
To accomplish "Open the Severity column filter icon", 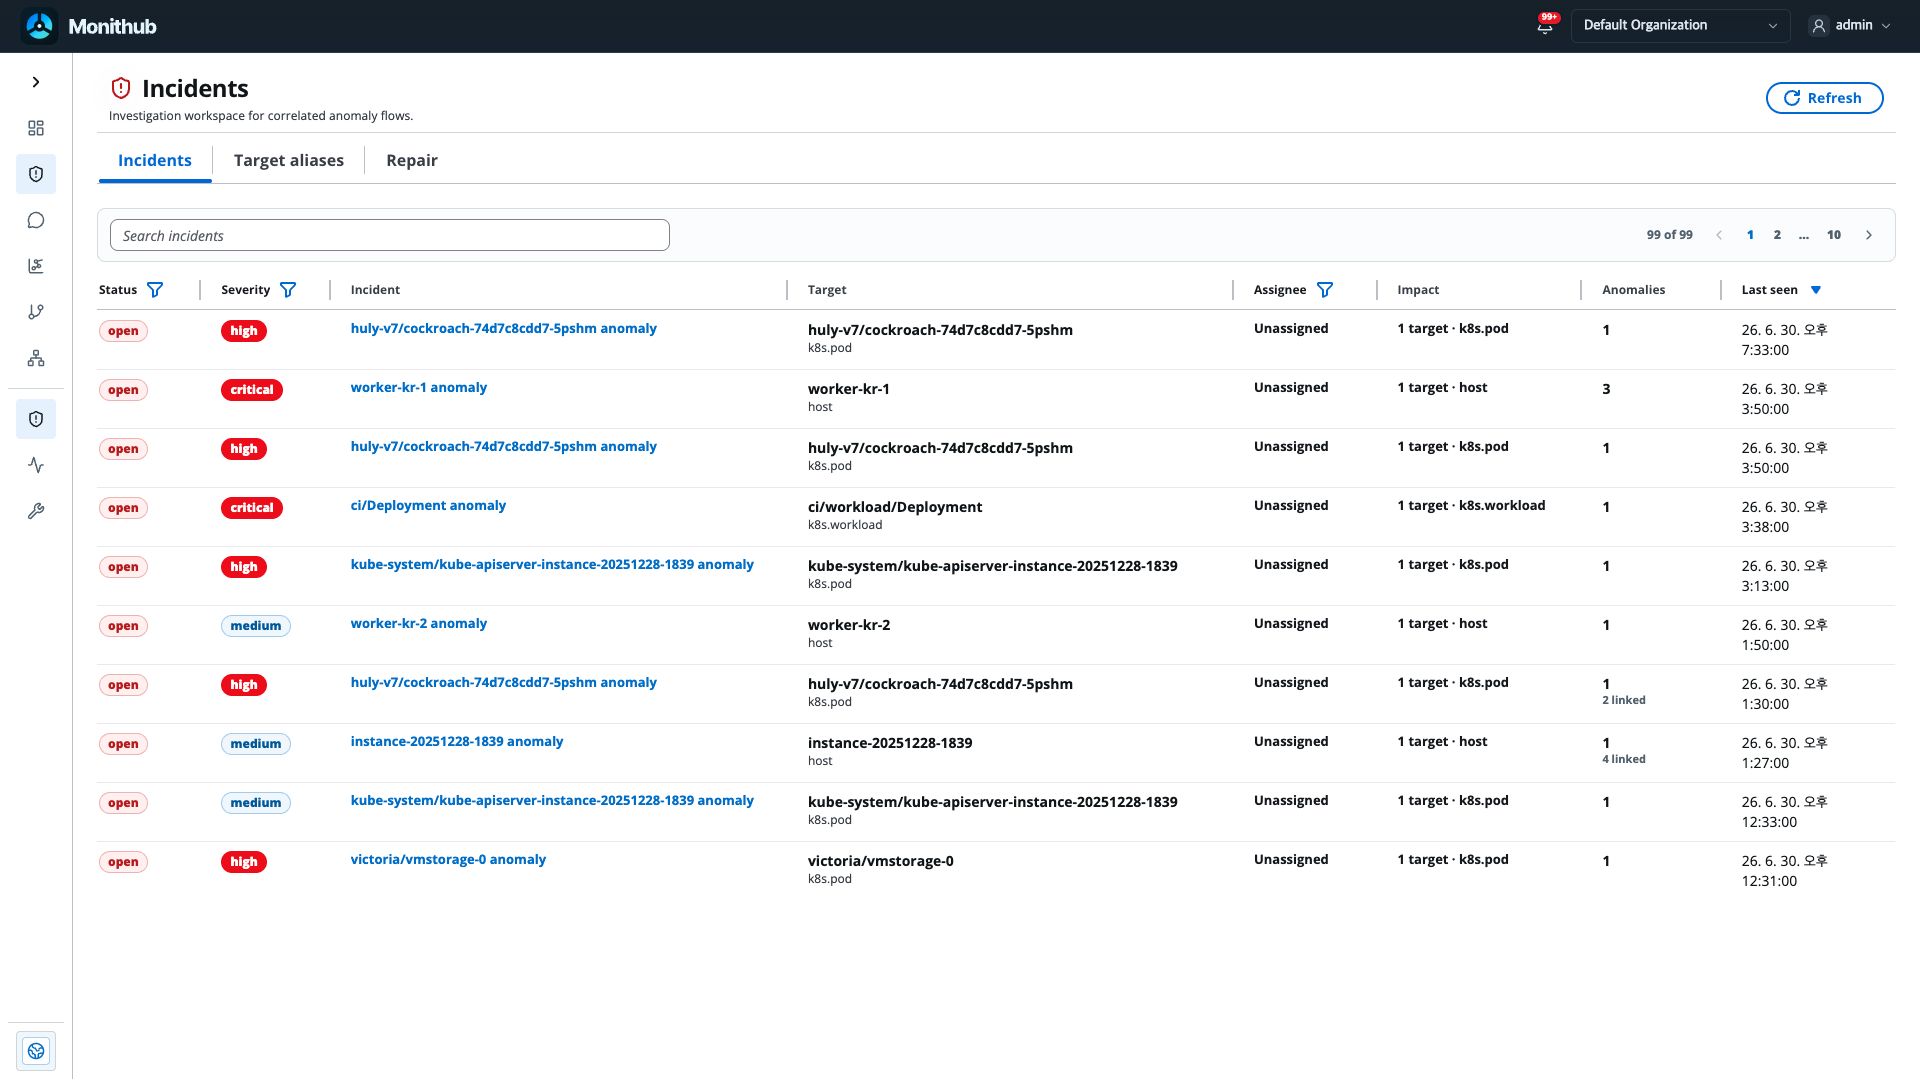I will (x=288, y=290).
